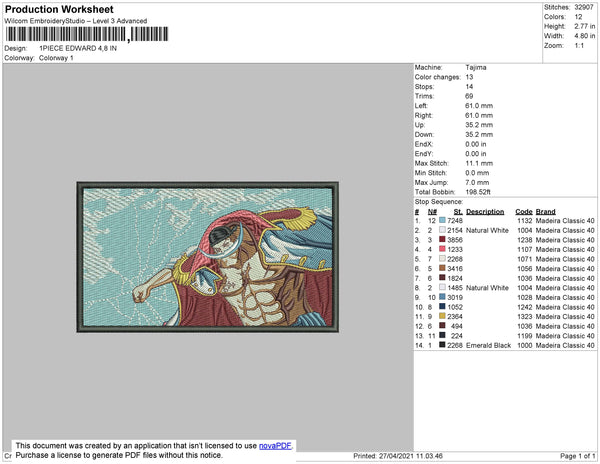
Task: Click the 'Colorway 1' value
Action: click(56, 58)
